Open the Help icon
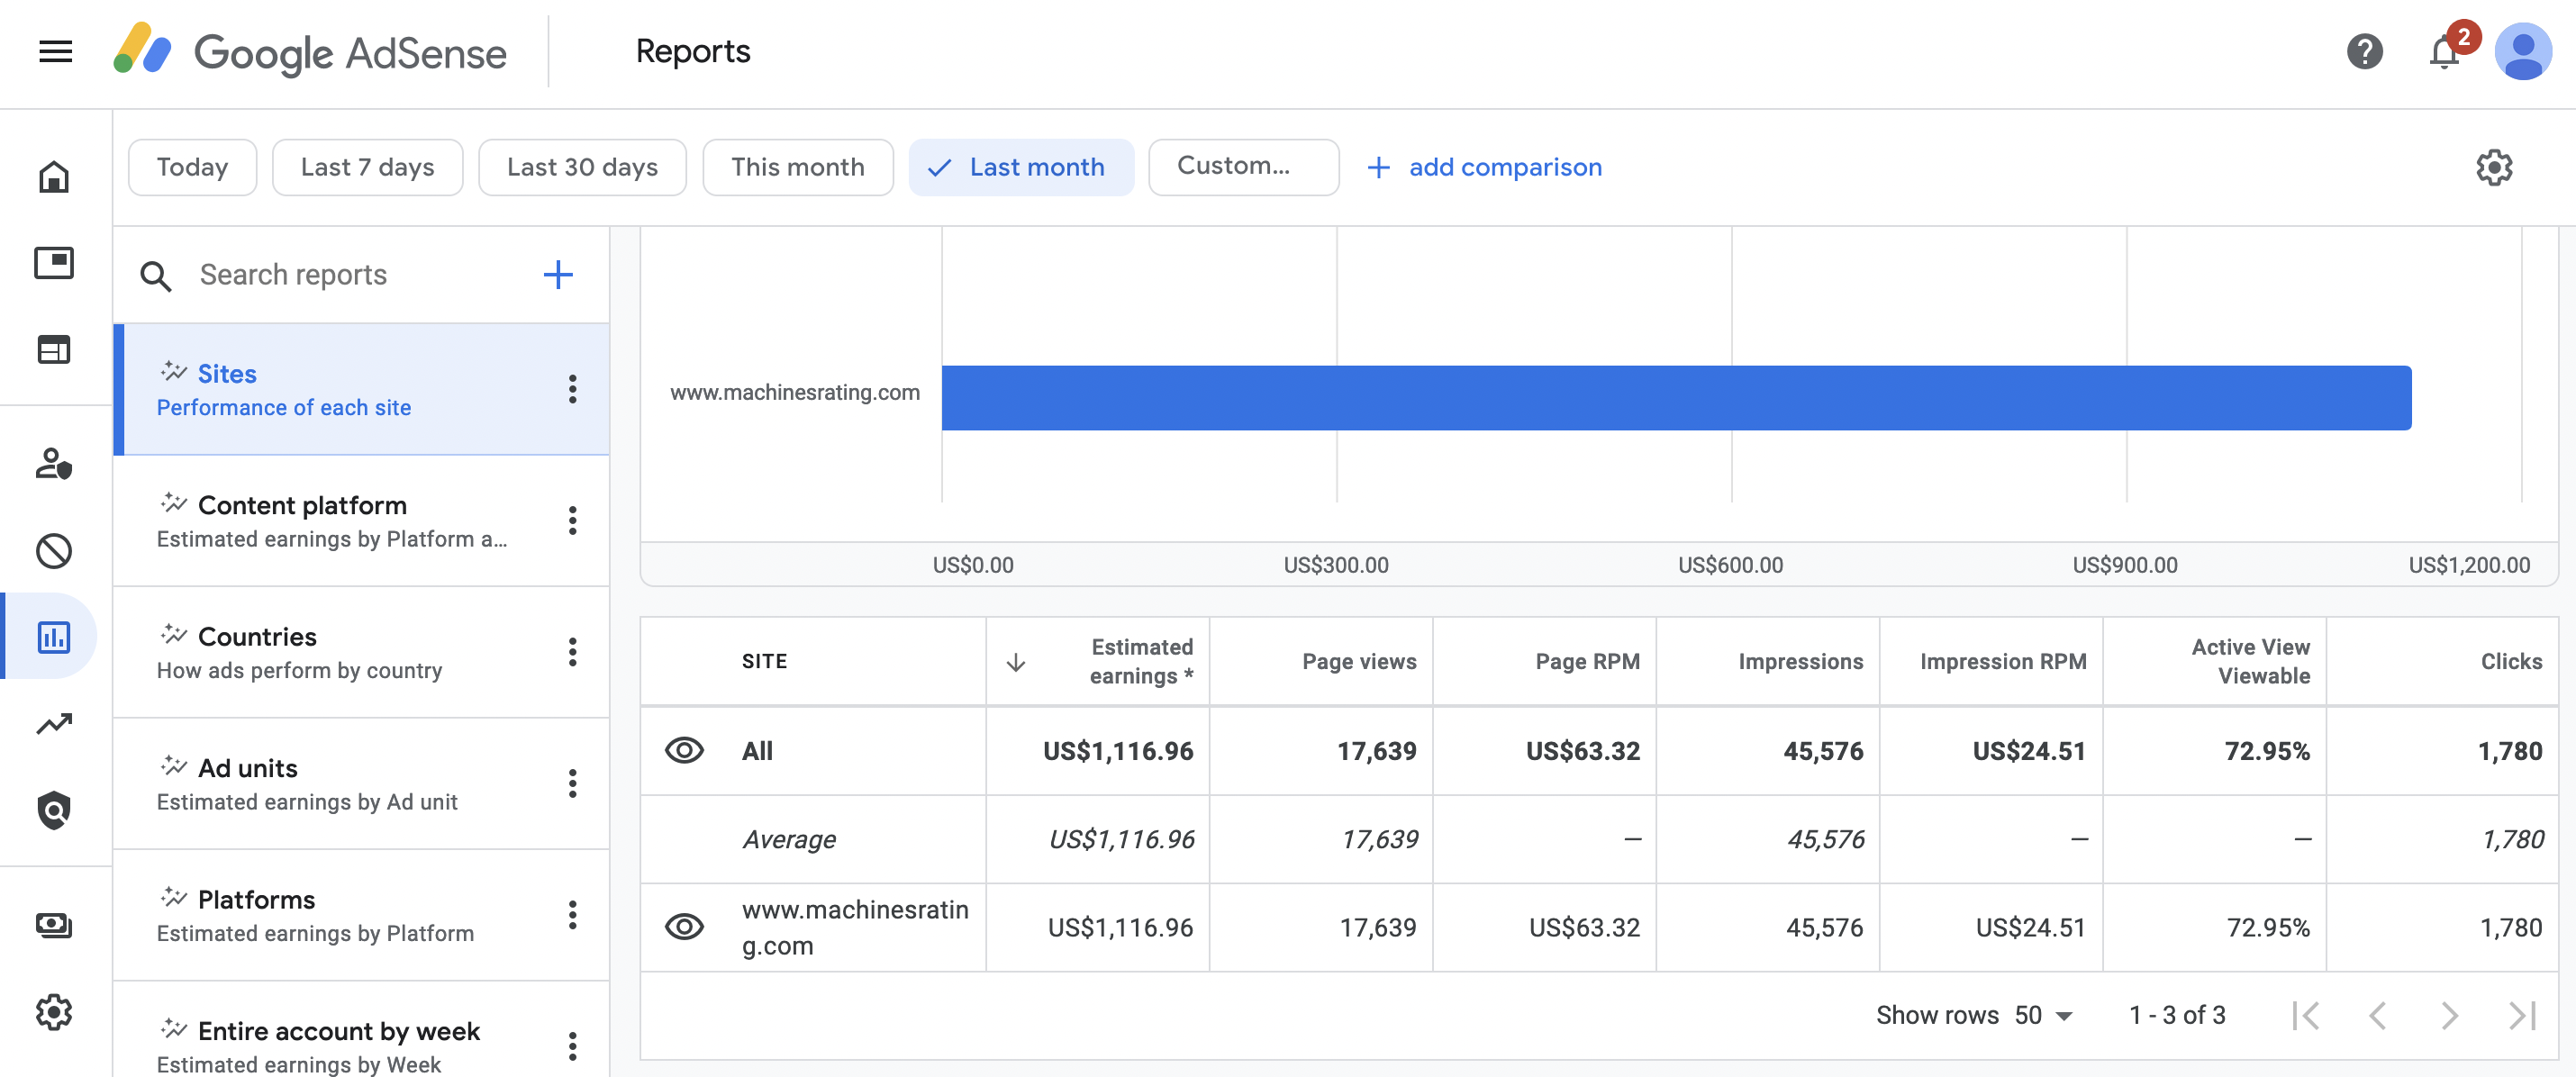Image resolution: width=2576 pixels, height=1077 pixels. pos(2365,51)
